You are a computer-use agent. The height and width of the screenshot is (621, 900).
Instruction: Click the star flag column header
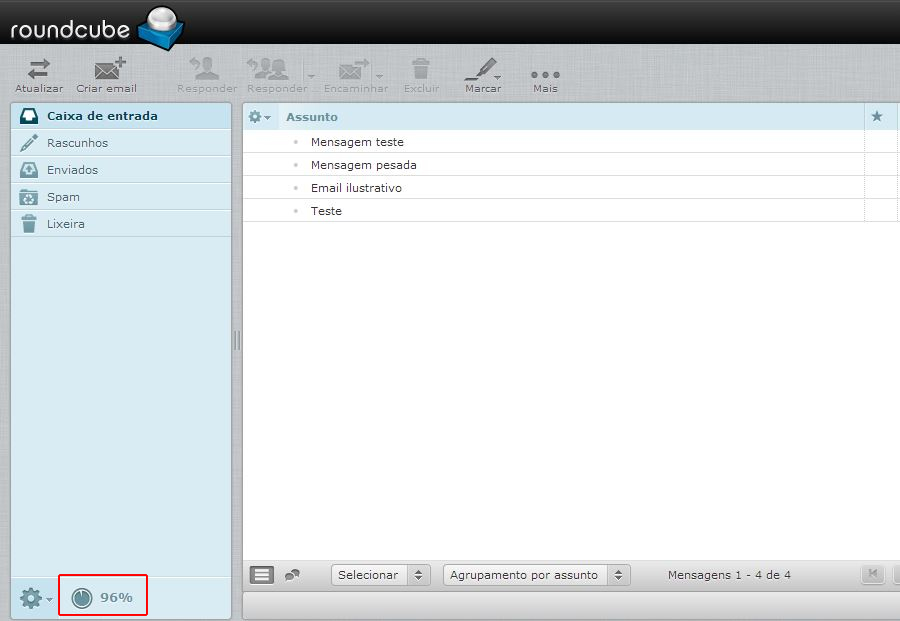[877, 117]
